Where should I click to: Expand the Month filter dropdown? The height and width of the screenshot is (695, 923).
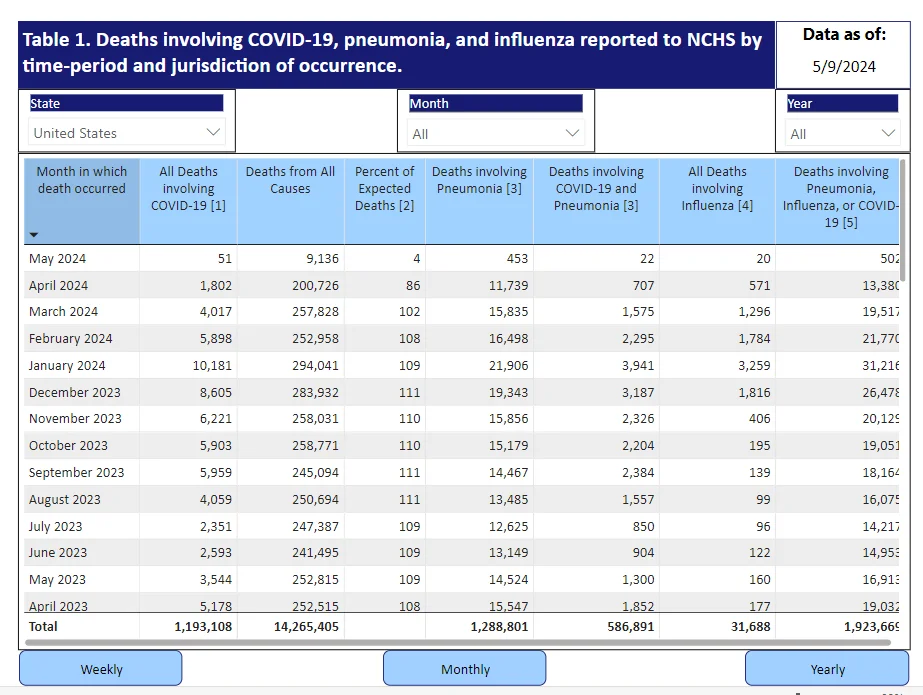coord(496,134)
